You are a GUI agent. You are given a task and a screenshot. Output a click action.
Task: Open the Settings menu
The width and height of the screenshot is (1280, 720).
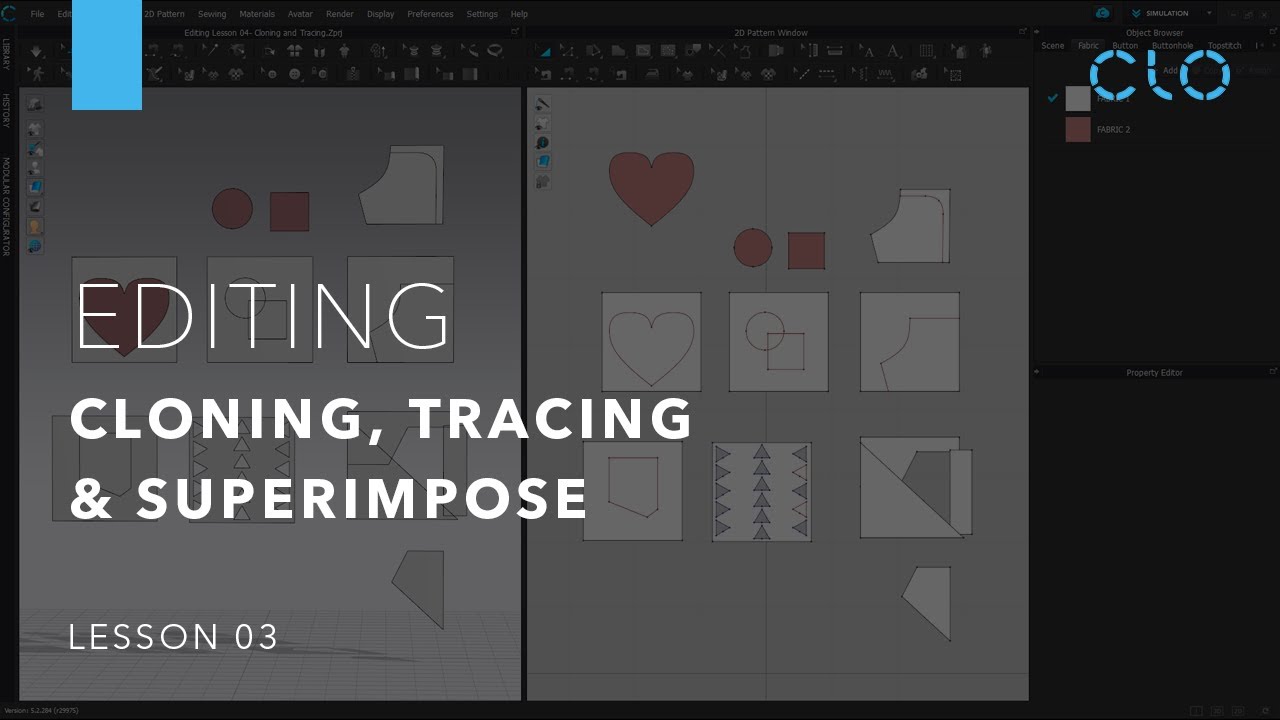click(x=482, y=14)
